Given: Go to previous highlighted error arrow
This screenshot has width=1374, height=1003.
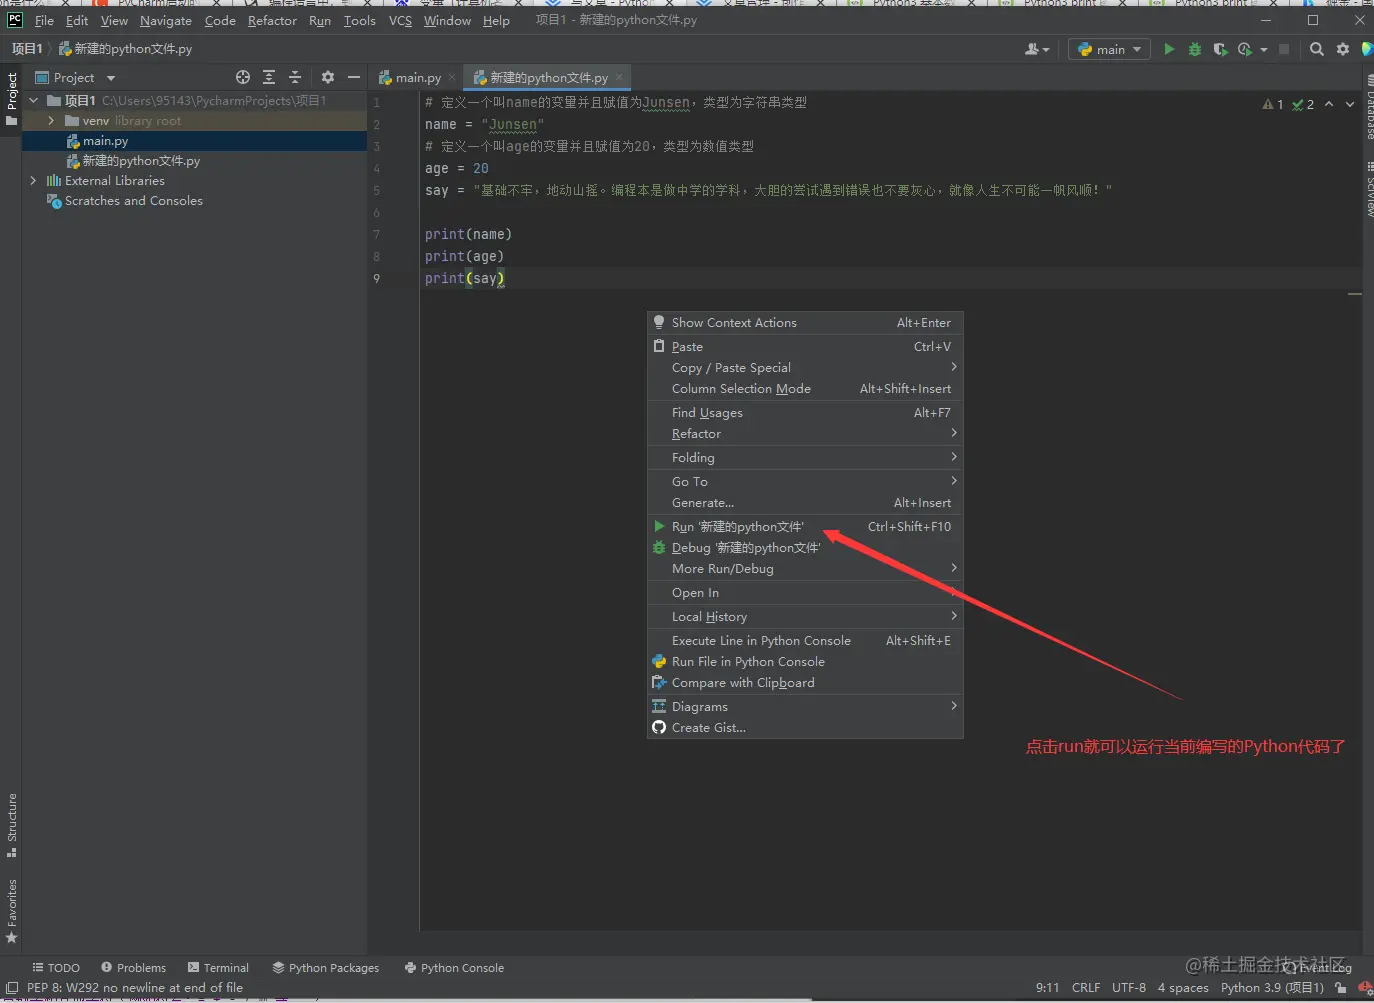Looking at the screenshot, I should [x=1329, y=104].
